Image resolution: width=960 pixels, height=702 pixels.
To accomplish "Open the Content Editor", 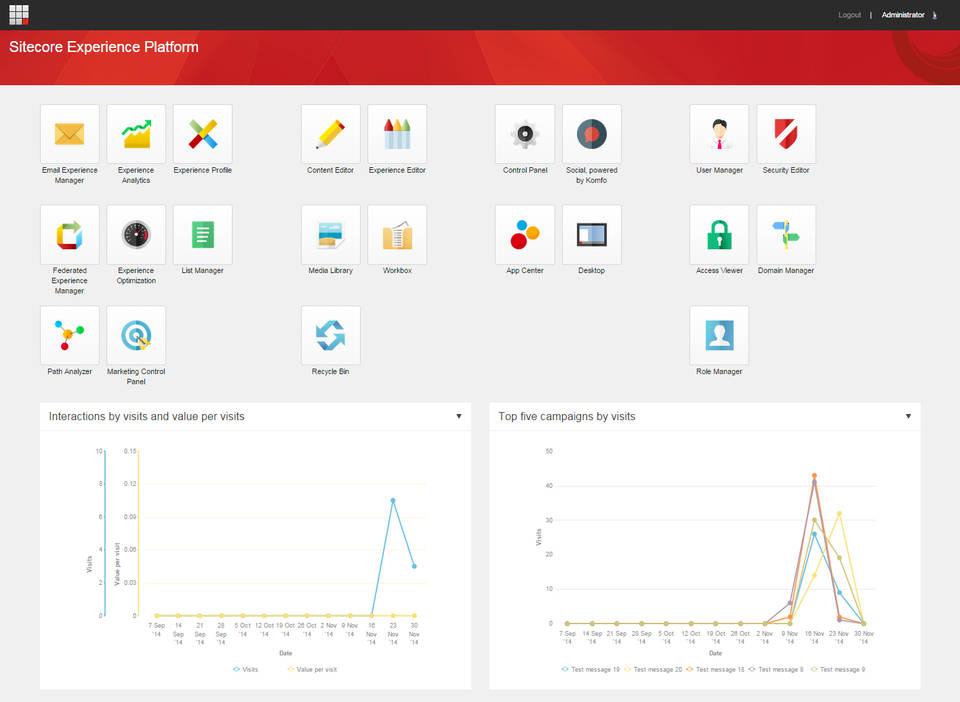I will [330, 133].
